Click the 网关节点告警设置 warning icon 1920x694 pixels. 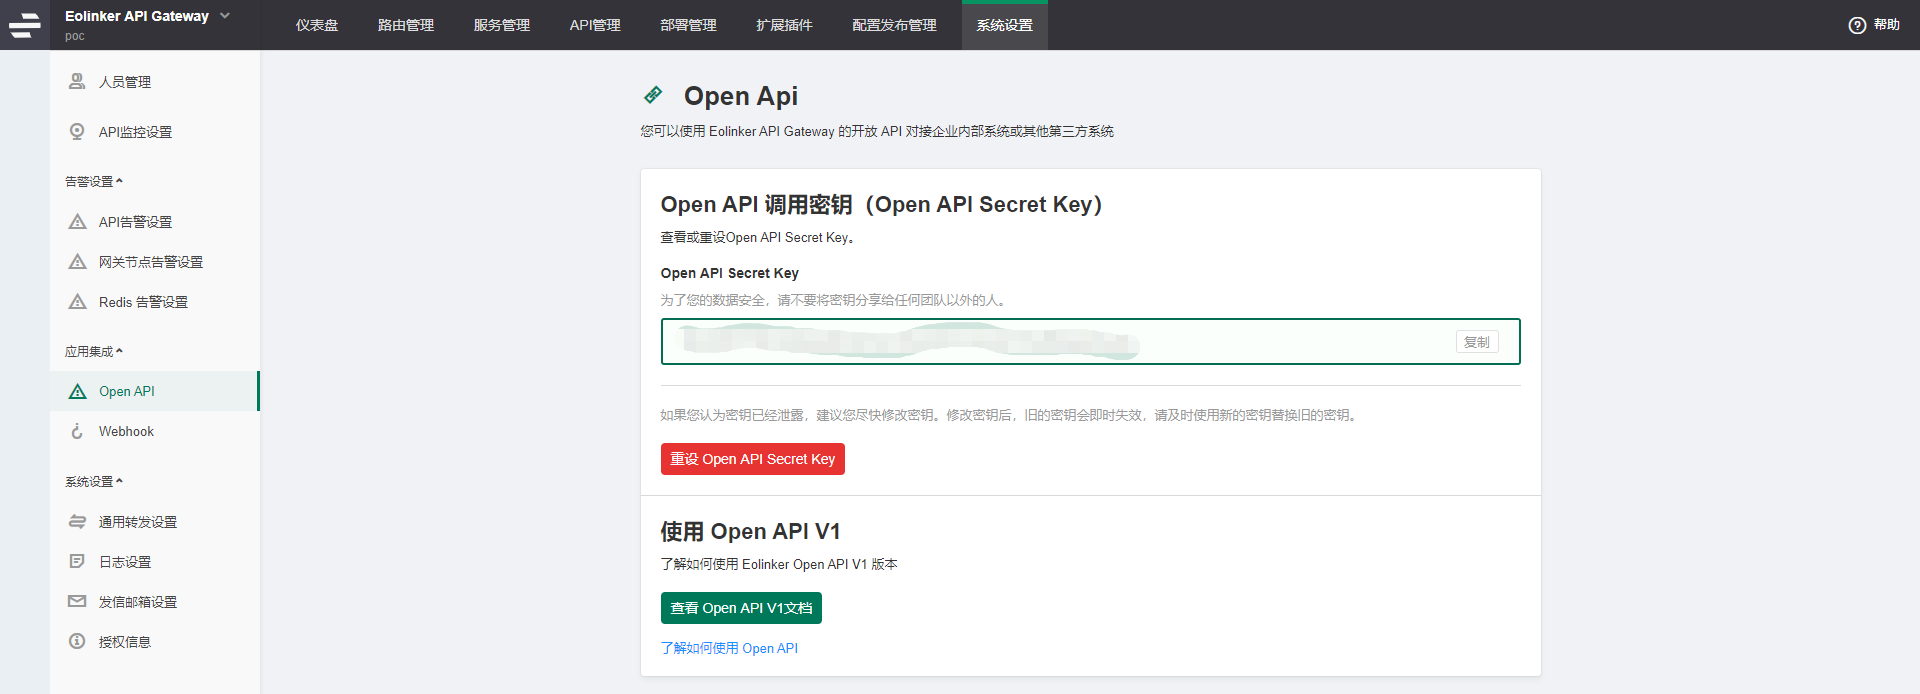tap(77, 261)
